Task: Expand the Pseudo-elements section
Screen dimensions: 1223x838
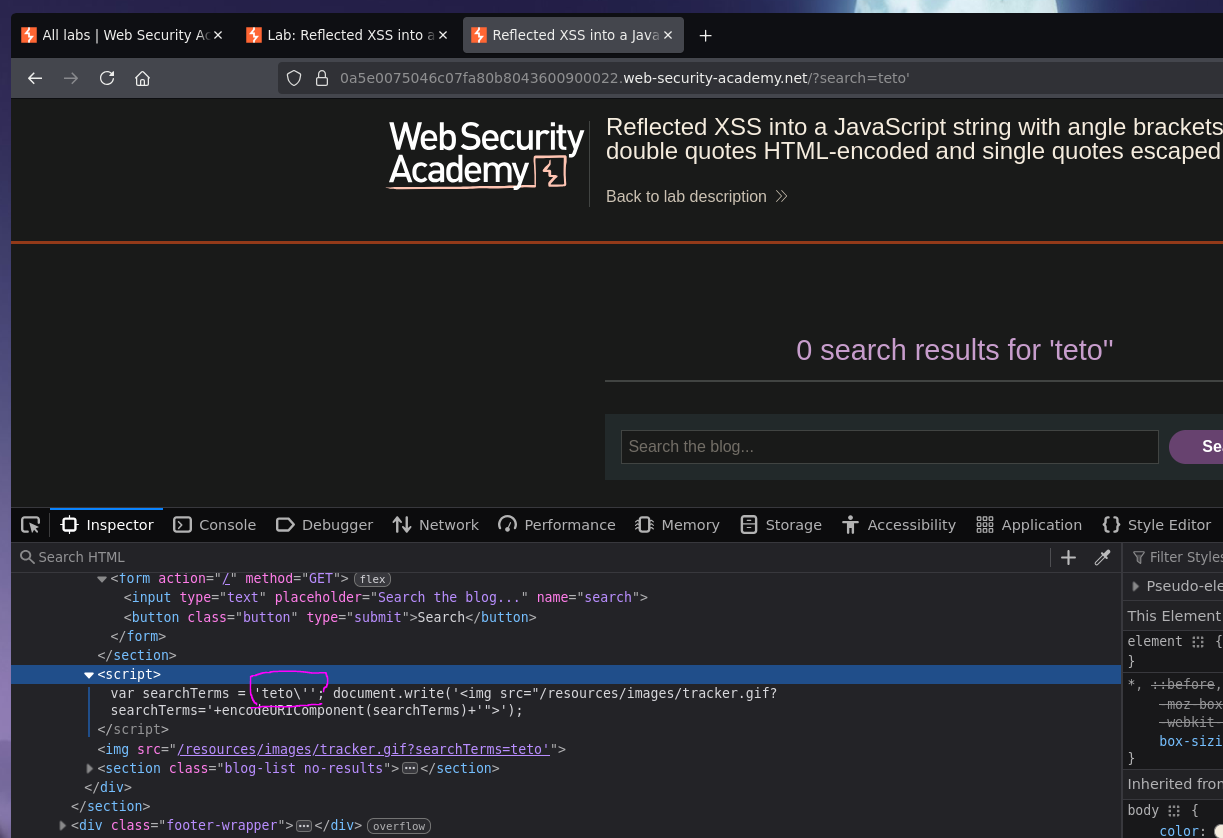Action: pyautogui.click(x=1135, y=586)
